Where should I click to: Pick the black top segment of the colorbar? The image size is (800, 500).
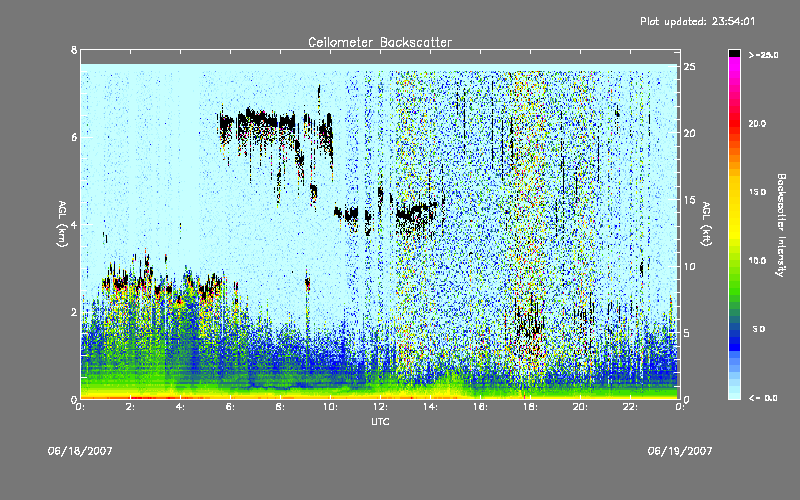(x=734, y=53)
